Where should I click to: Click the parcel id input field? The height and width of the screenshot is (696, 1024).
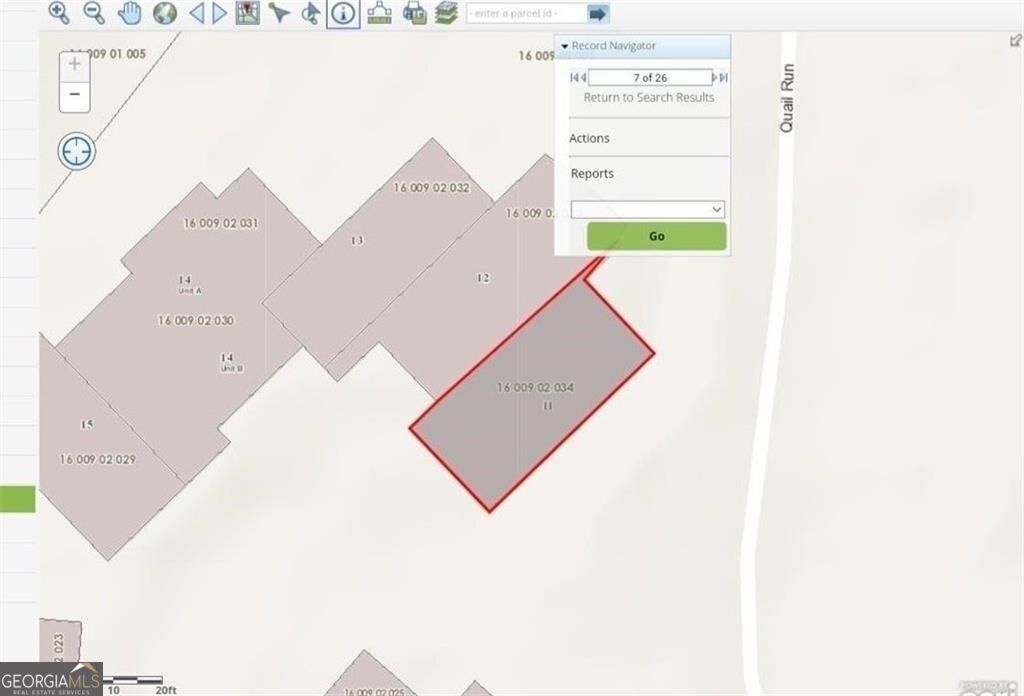[x=525, y=14]
